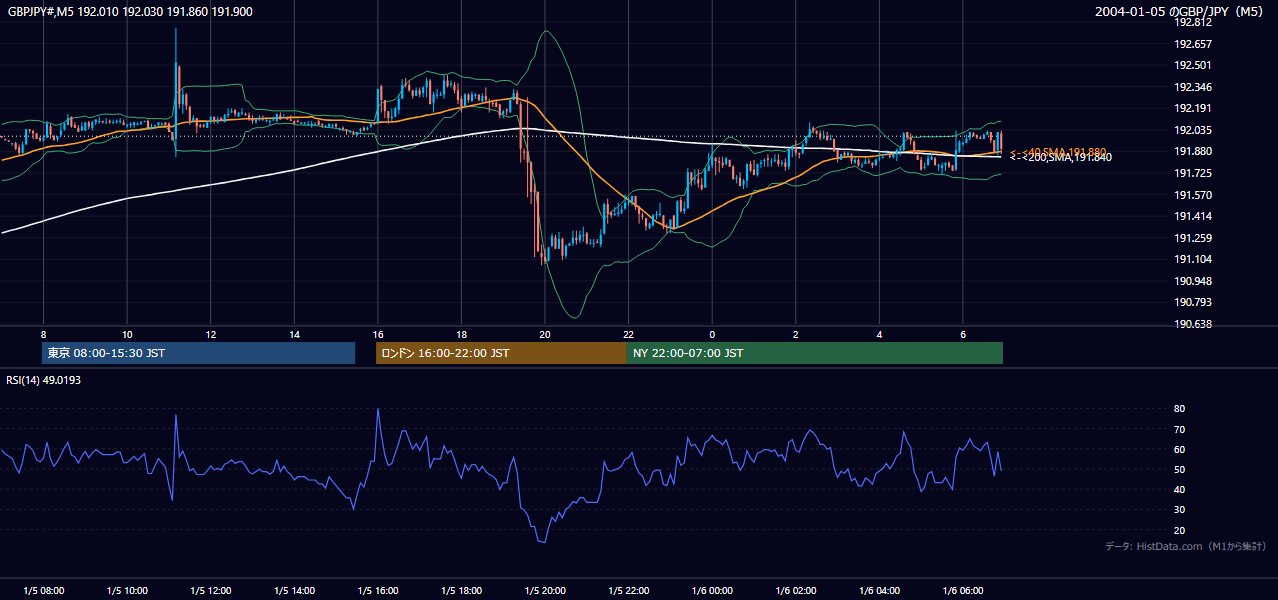Image resolution: width=1278 pixels, height=600 pixels.
Task: Click price axis value 191.259
Action: tap(1194, 238)
